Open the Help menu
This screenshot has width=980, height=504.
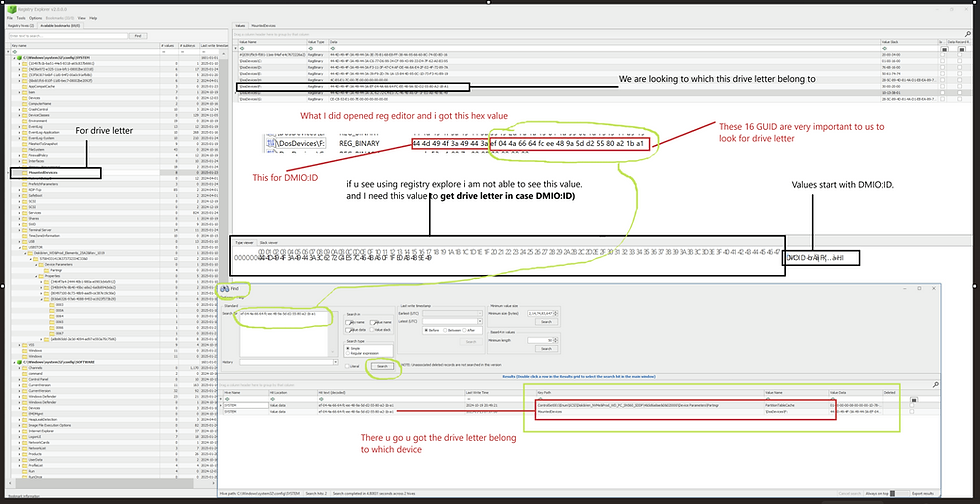pos(93,18)
